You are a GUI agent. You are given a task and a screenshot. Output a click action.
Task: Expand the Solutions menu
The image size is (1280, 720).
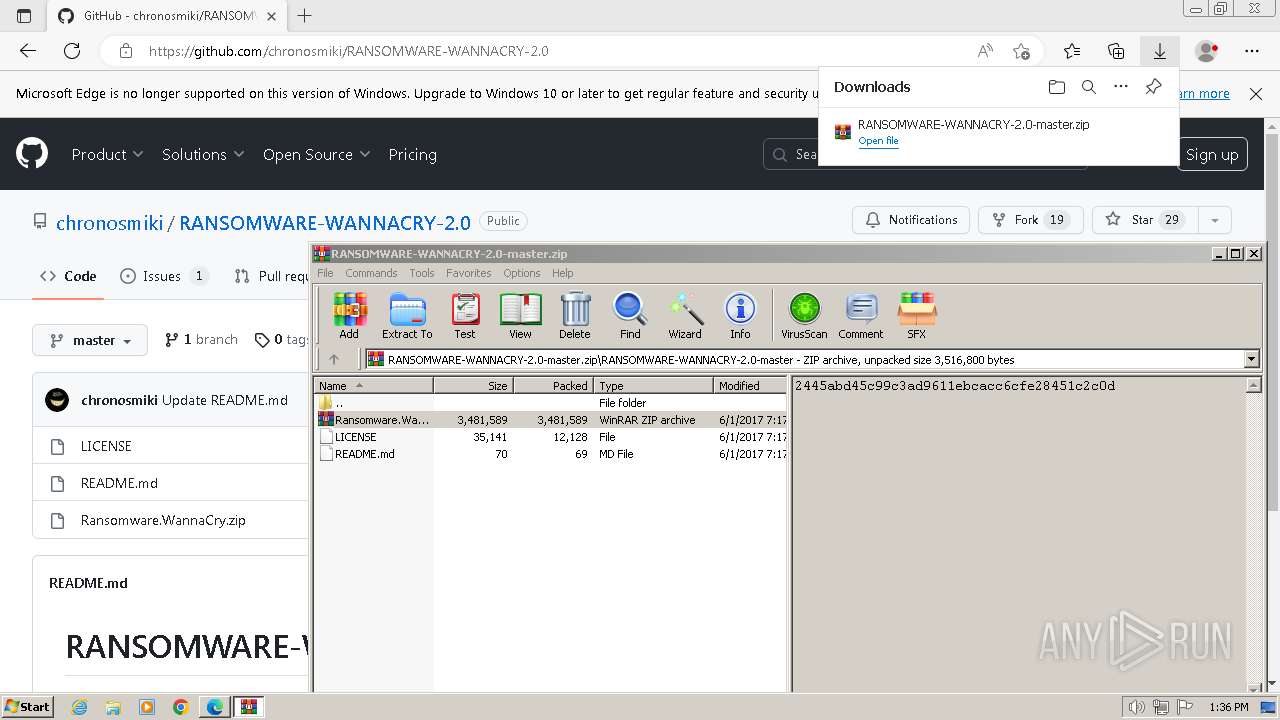[x=203, y=155]
